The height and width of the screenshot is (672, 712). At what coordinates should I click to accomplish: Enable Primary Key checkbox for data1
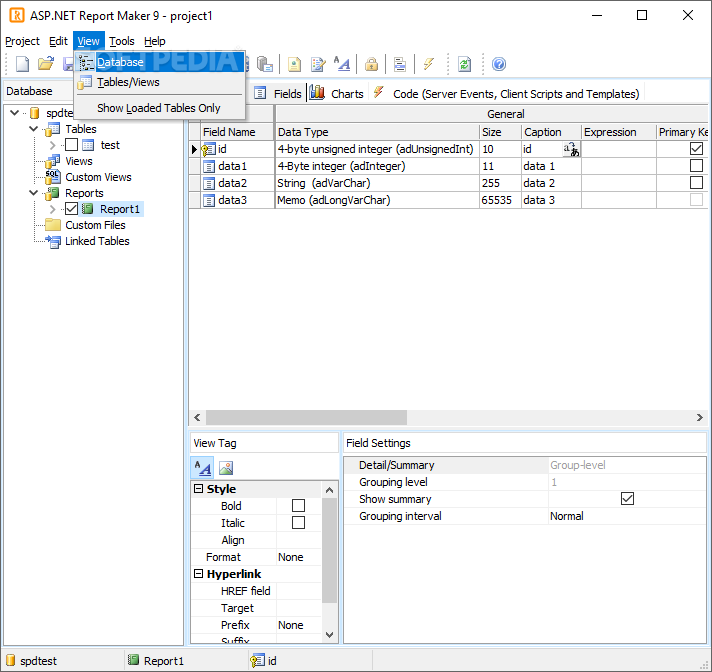click(x=696, y=165)
